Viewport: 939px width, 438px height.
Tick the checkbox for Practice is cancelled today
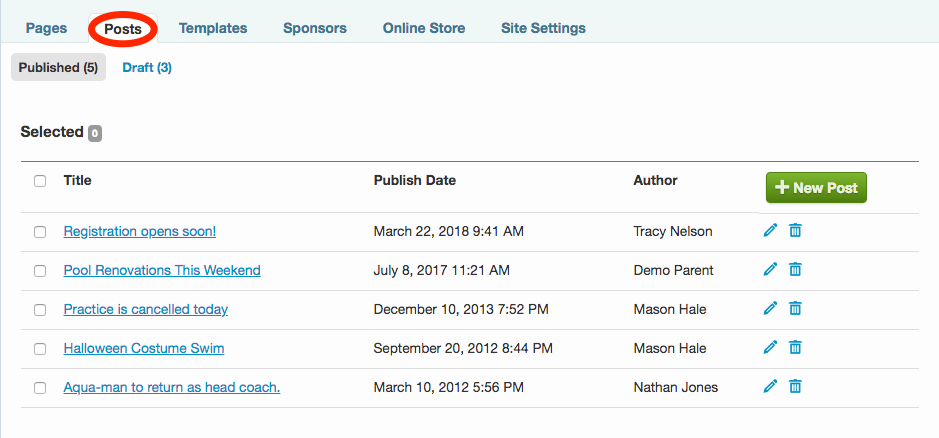40,310
